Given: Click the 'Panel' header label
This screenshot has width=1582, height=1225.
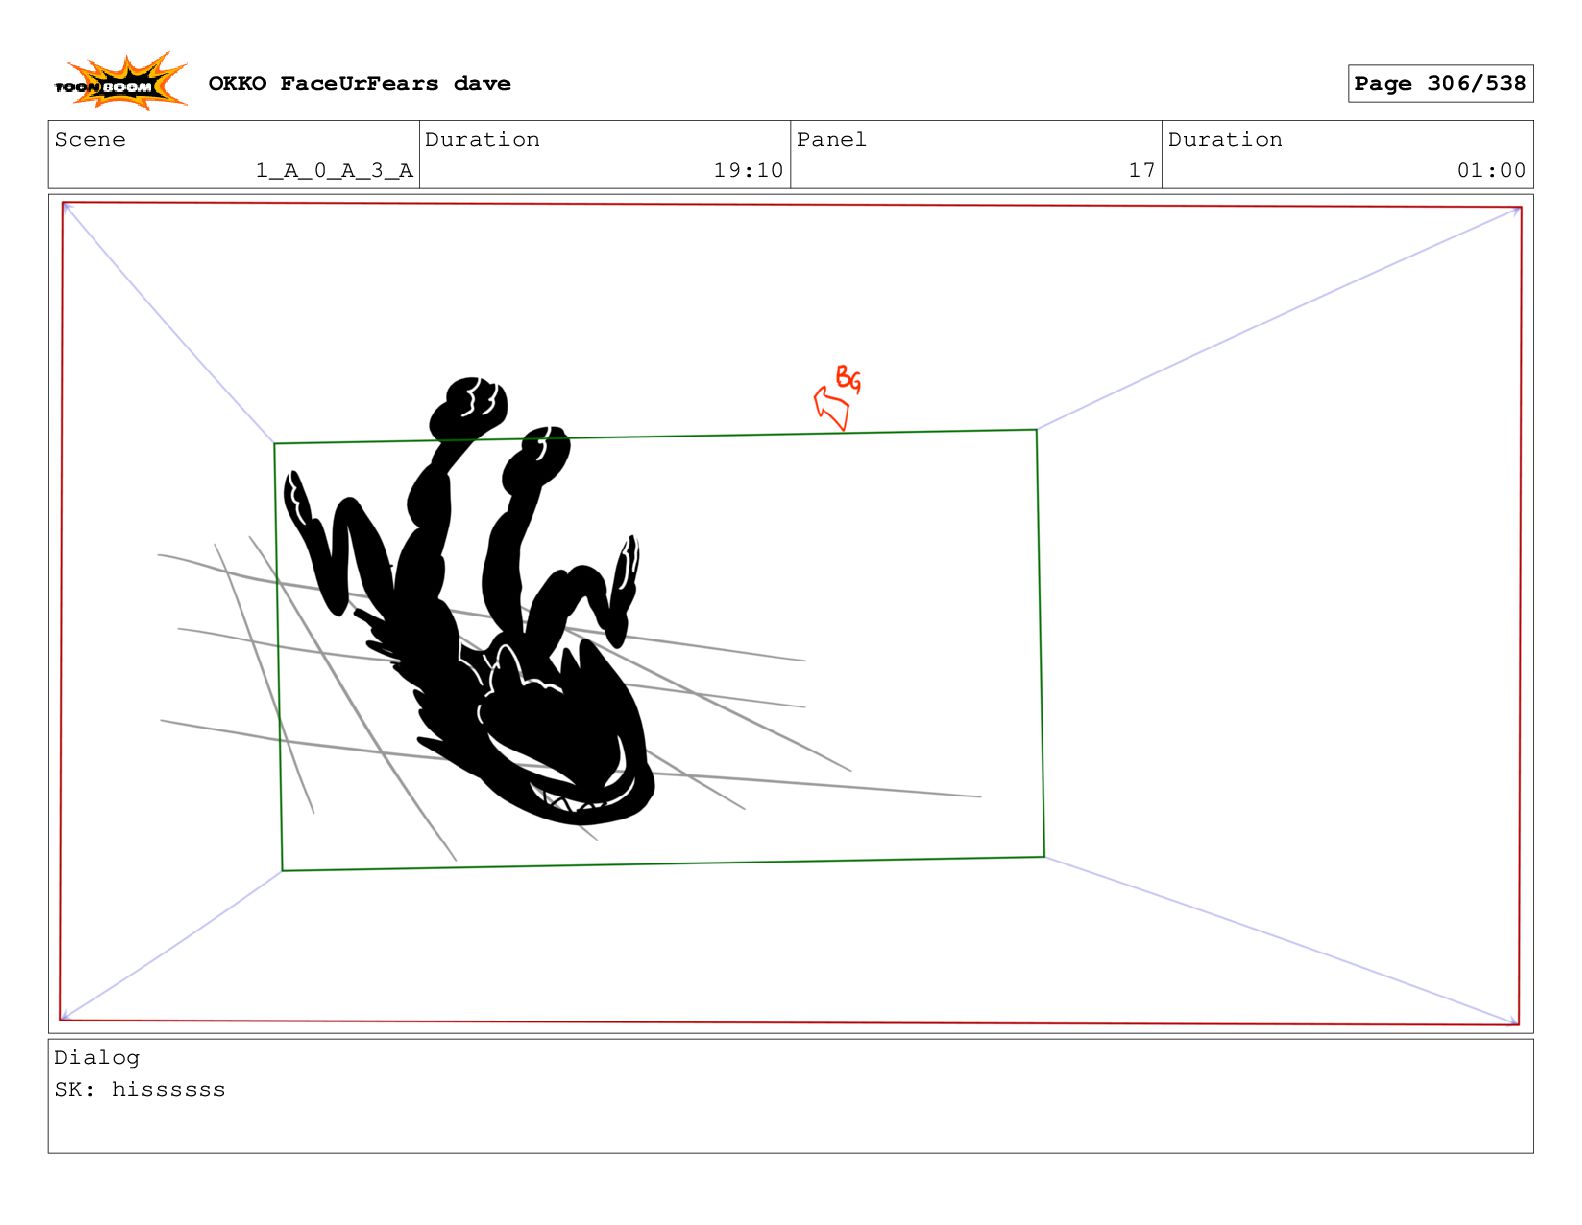Looking at the screenshot, I should pyautogui.click(x=831, y=140).
